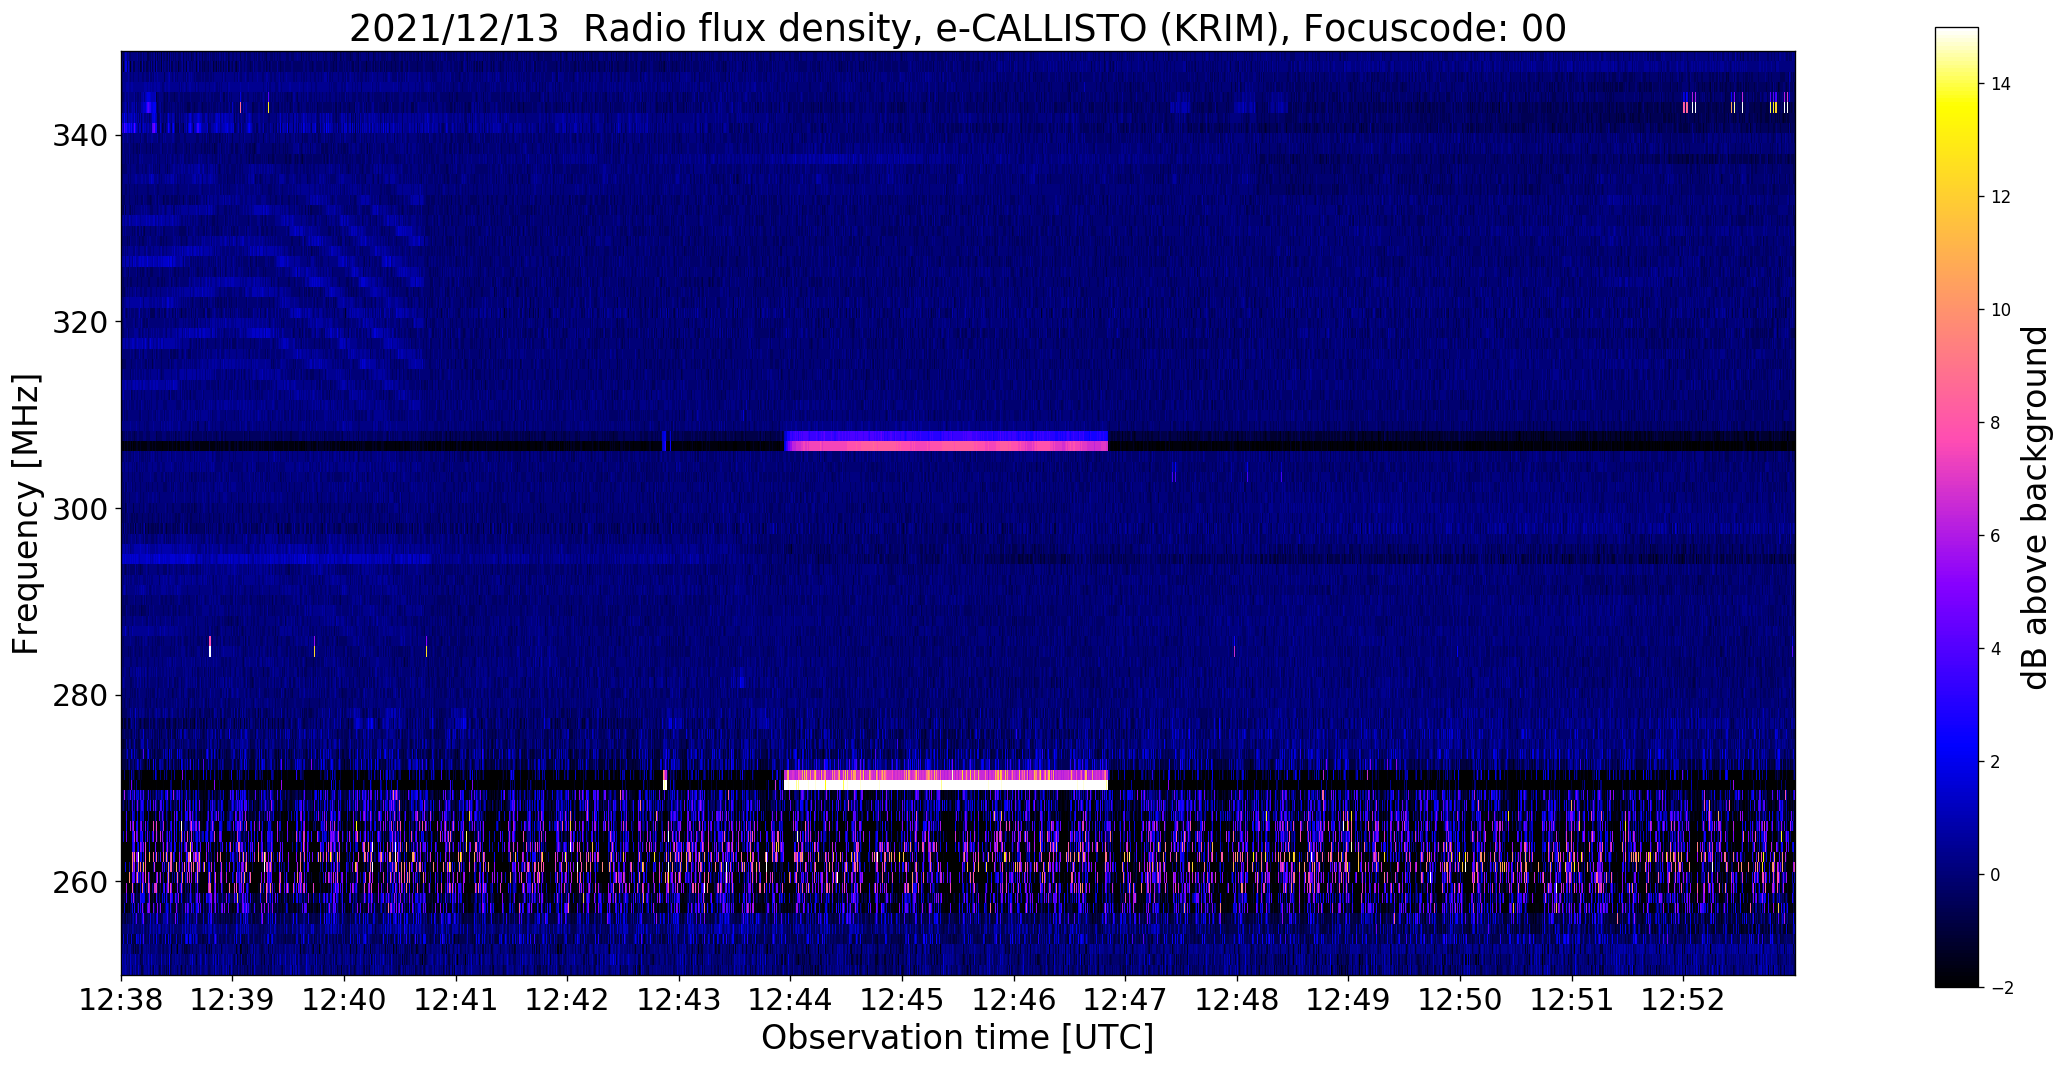2066x1067 pixels.
Task: Click the 260 frequency tick label
Action: (80, 882)
